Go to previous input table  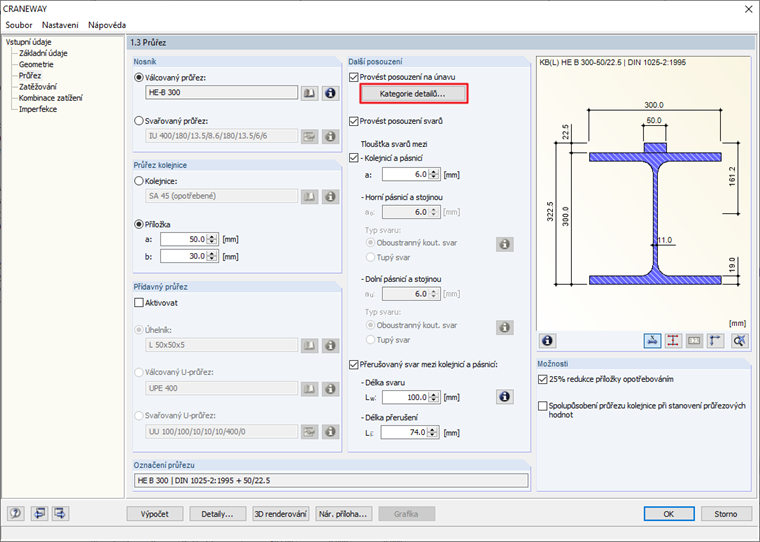click(39, 513)
